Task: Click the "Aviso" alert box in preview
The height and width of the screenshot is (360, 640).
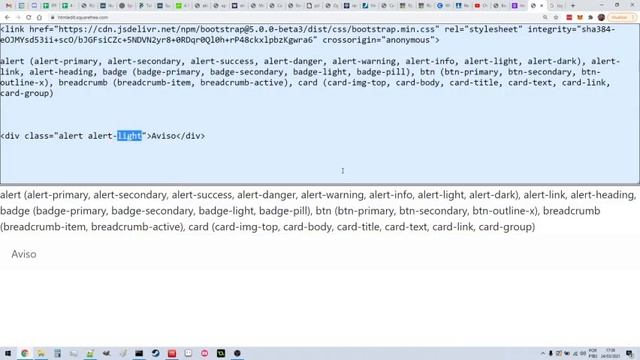Action: pyautogui.click(x=320, y=254)
